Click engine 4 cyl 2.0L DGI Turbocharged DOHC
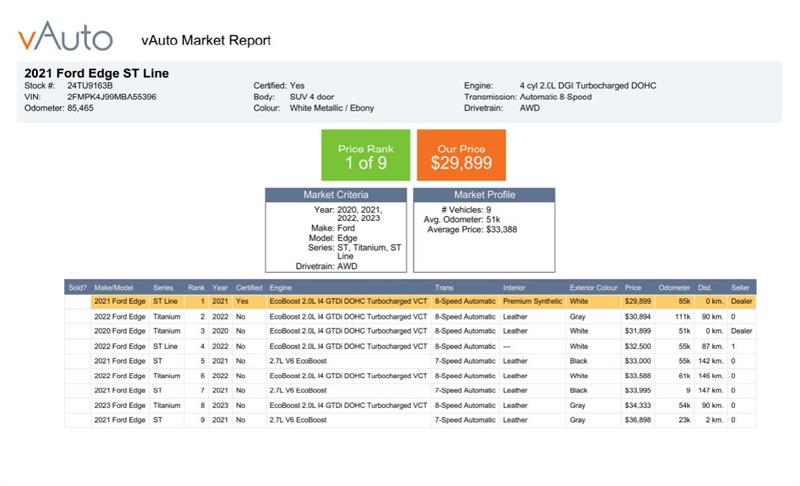 [x=588, y=86]
